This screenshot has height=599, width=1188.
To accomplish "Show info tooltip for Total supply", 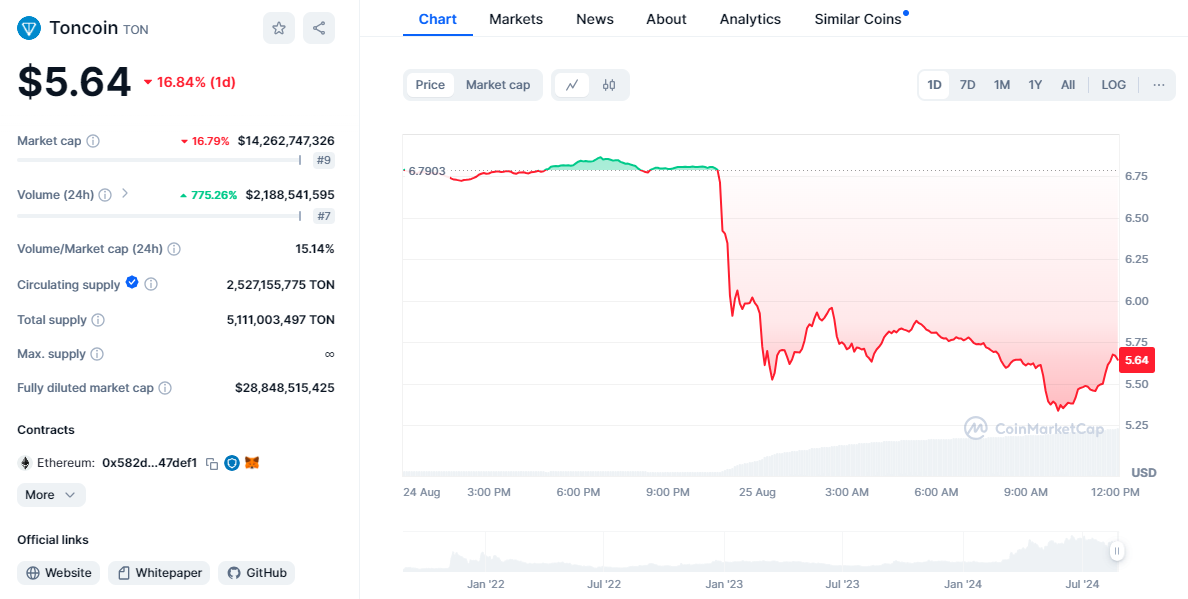I will pyautogui.click(x=98, y=320).
